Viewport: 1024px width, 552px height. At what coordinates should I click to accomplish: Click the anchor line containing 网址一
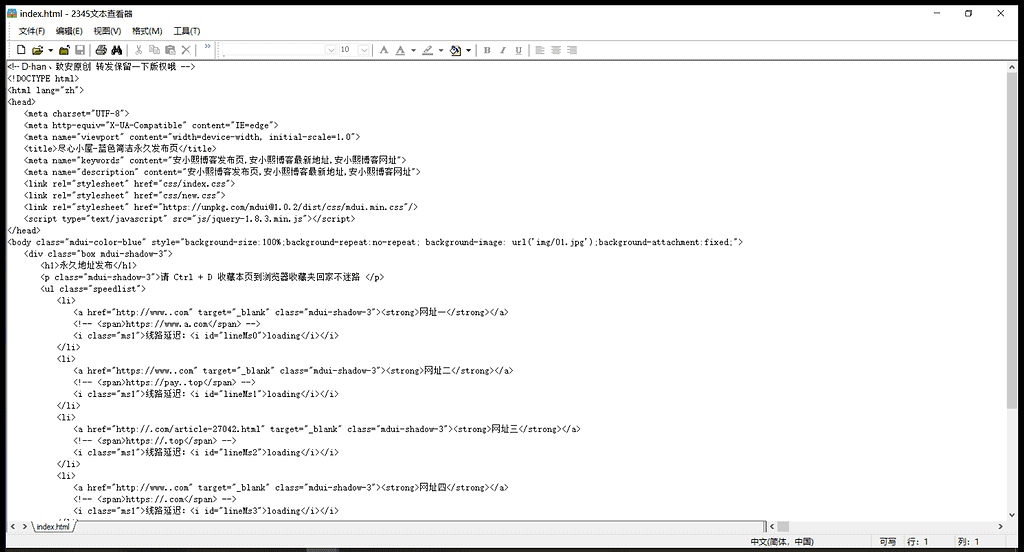coord(291,312)
